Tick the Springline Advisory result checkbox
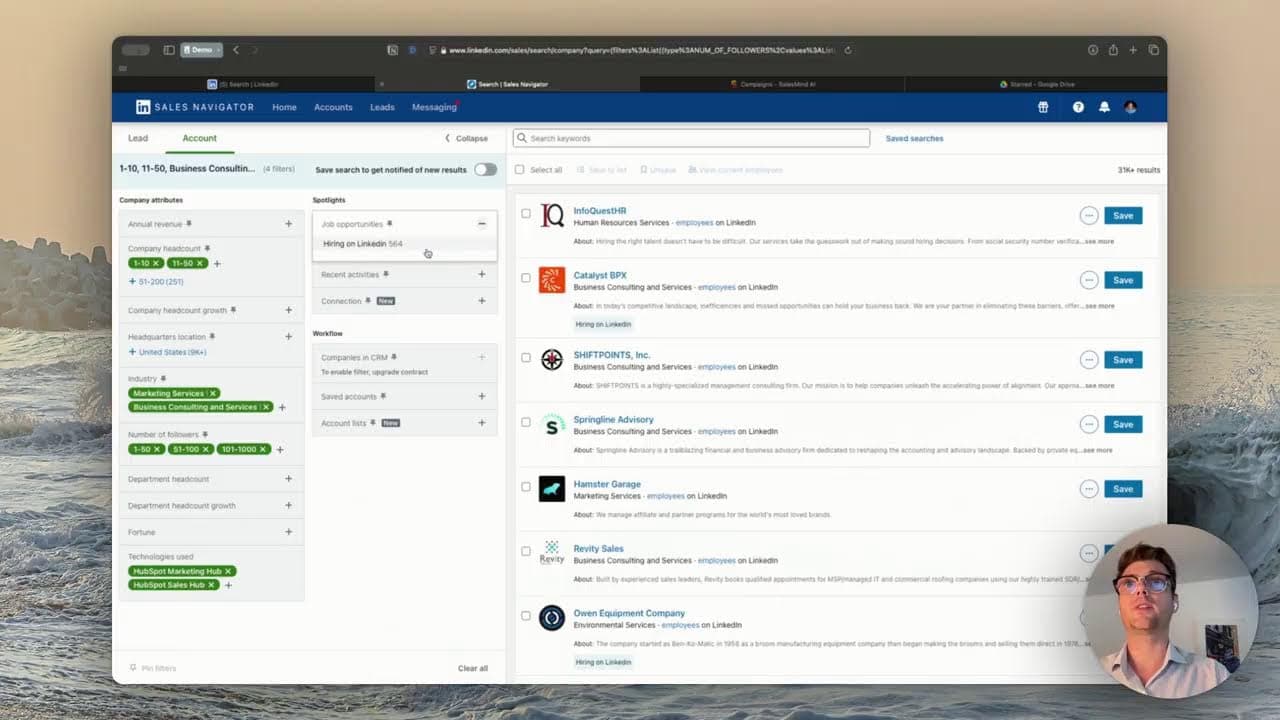This screenshot has width=1280, height=720. pyautogui.click(x=526, y=422)
